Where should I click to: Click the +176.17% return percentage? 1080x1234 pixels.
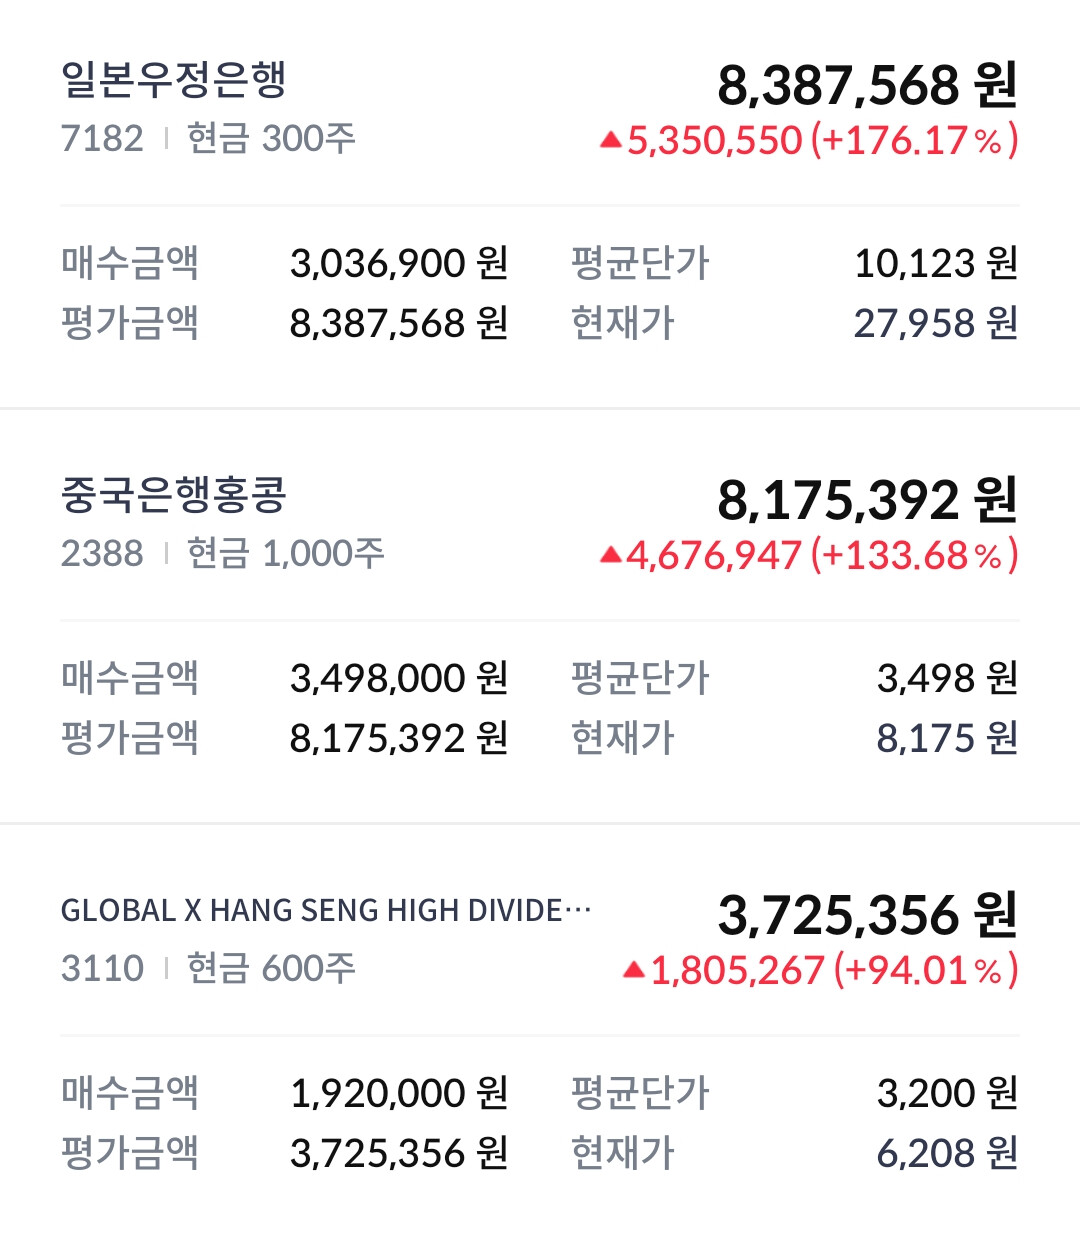(x=914, y=141)
